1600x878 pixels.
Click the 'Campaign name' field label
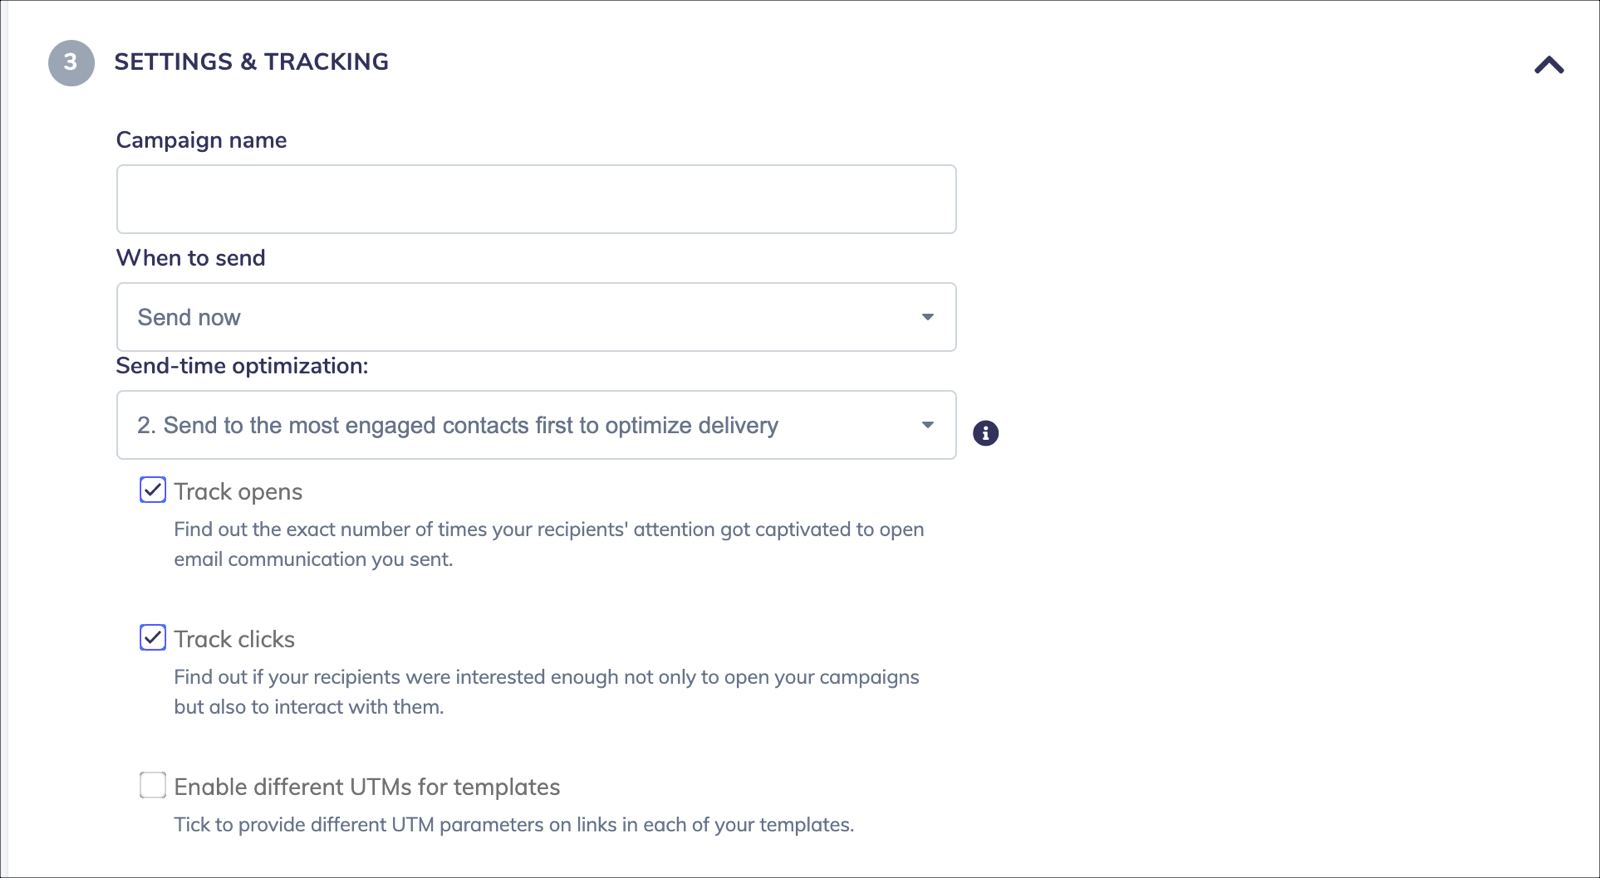[201, 140]
